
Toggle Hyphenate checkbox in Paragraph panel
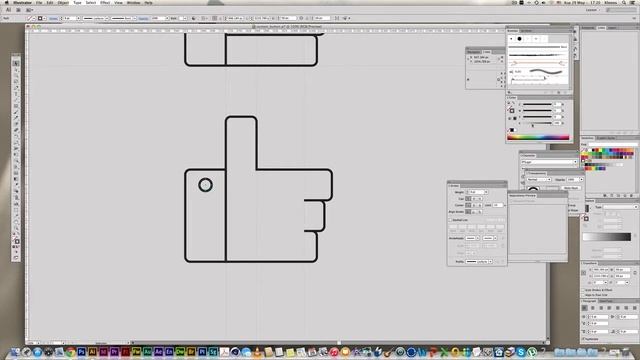pos(583,339)
